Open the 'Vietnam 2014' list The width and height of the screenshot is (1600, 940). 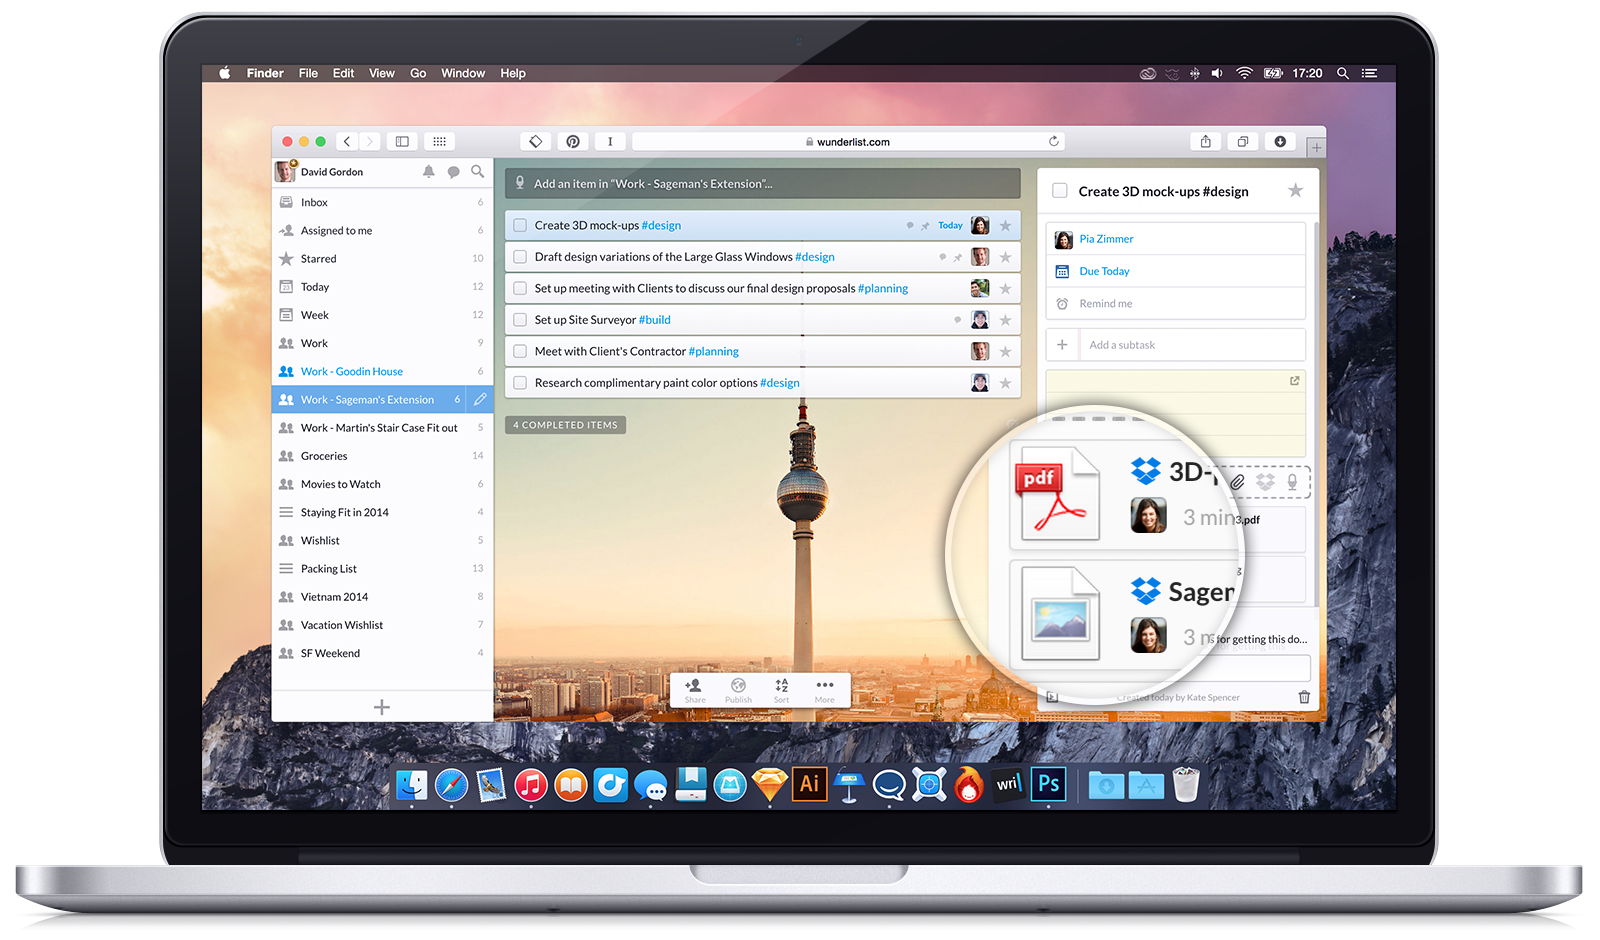tap(382, 596)
